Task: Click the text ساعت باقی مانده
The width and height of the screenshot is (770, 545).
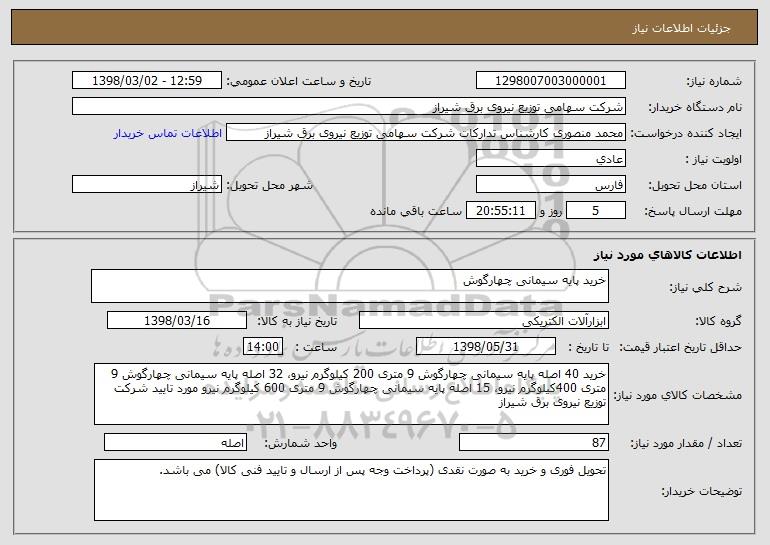Action: pyautogui.click(x=416, y=212)
